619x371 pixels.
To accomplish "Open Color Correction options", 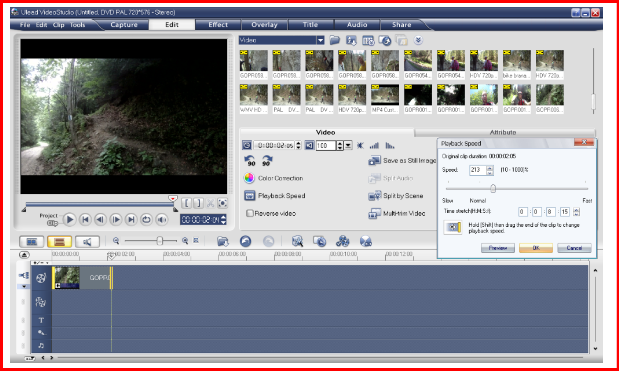I will click(274, 178).
